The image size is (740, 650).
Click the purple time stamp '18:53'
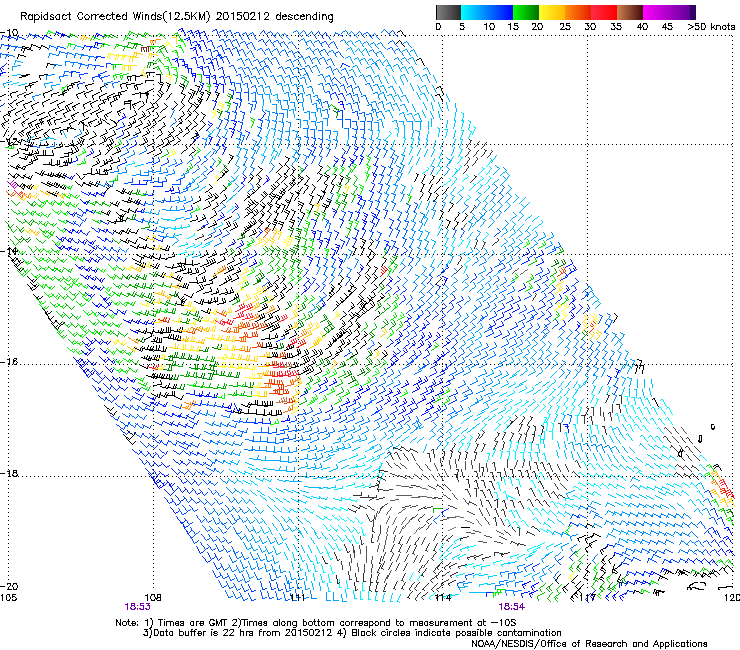[x=137, y=607]
